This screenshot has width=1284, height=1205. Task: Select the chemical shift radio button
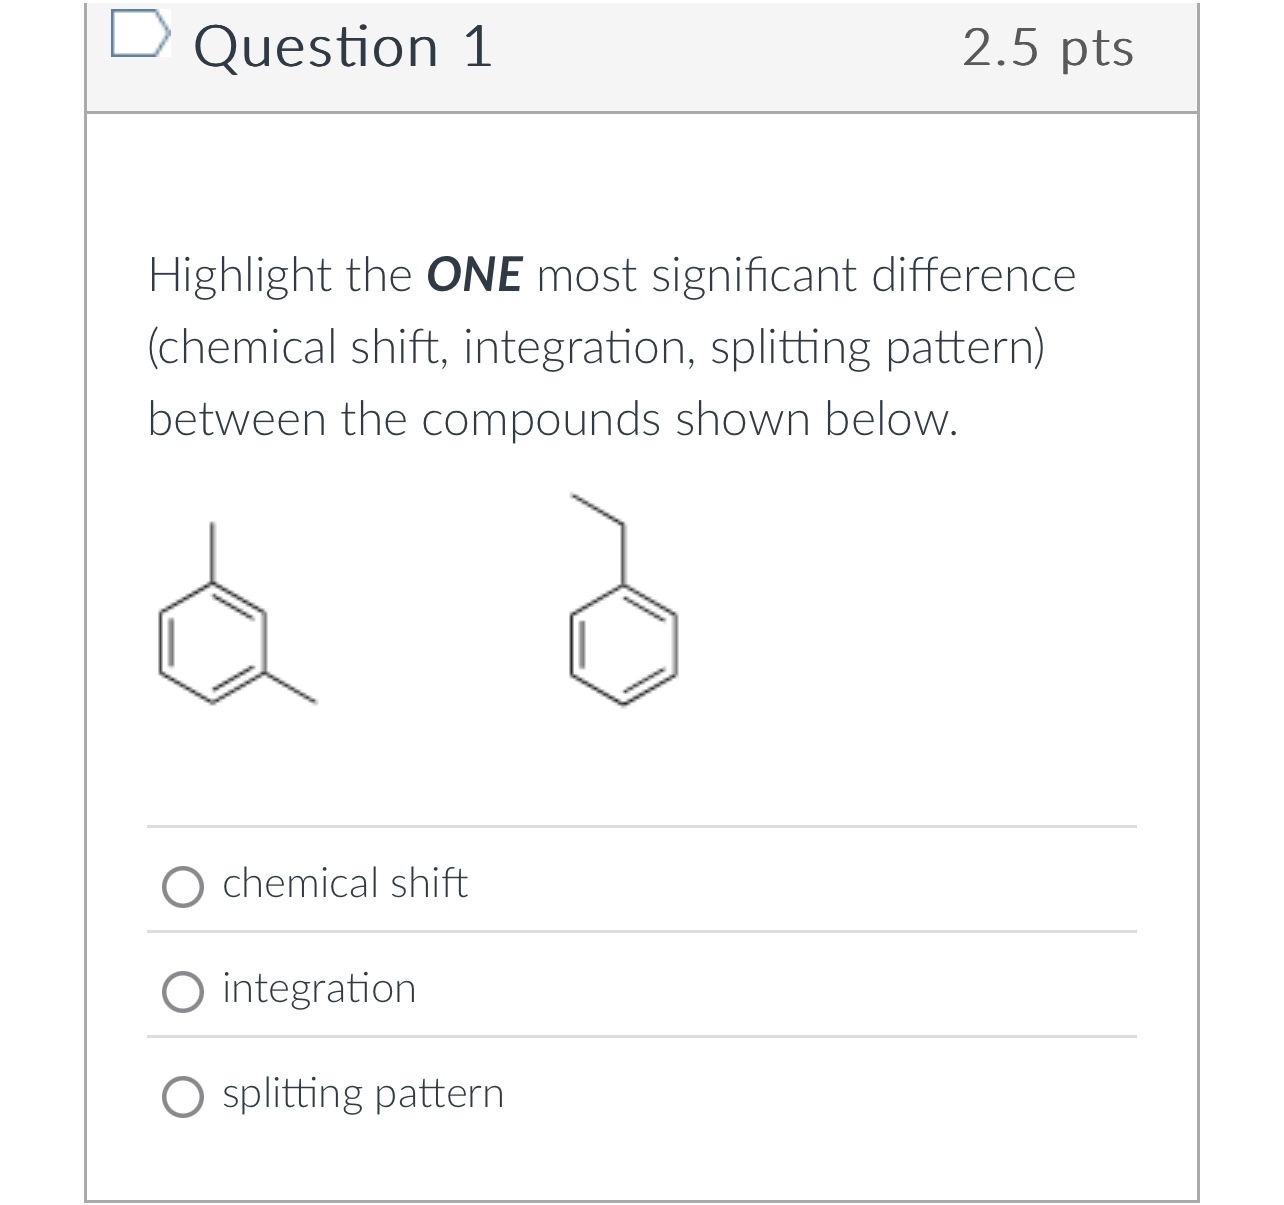(x=183, y=886)
